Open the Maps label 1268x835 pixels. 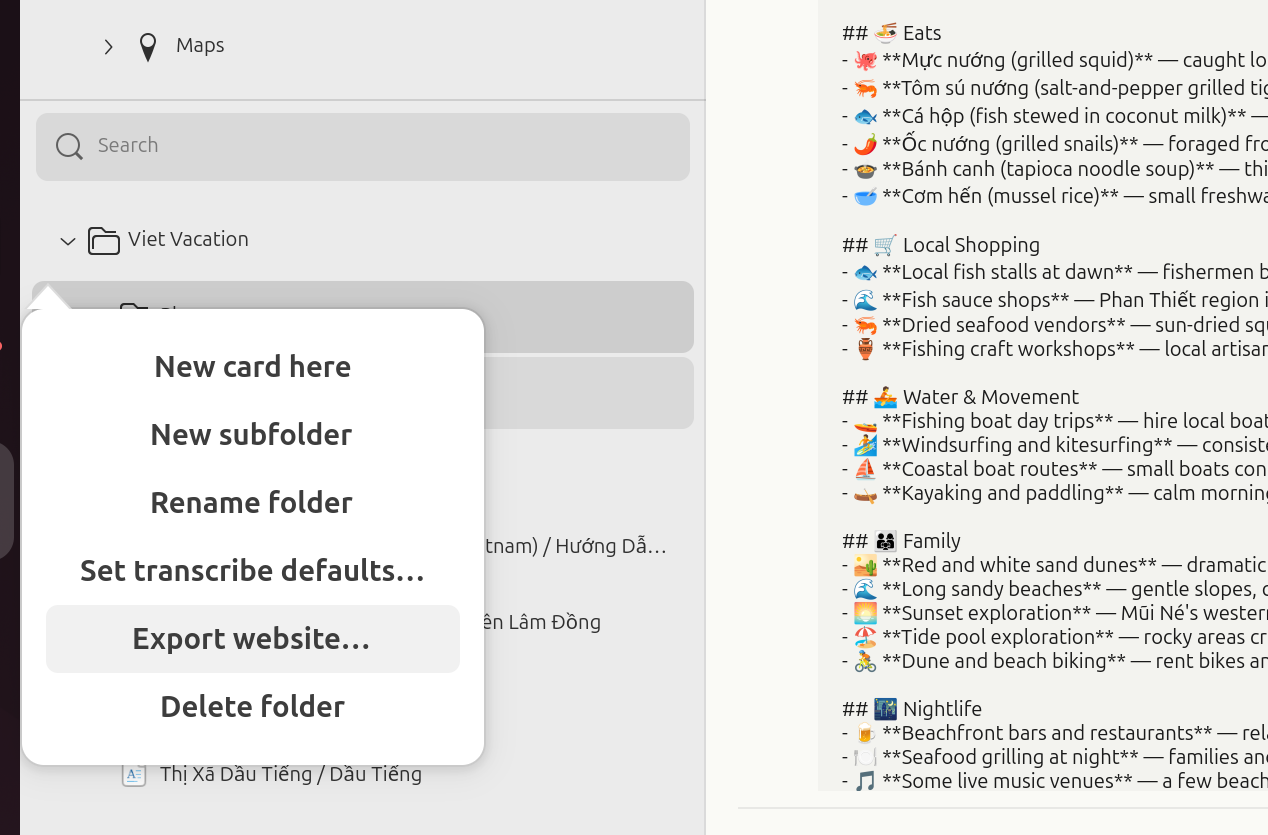click(200, 45)
